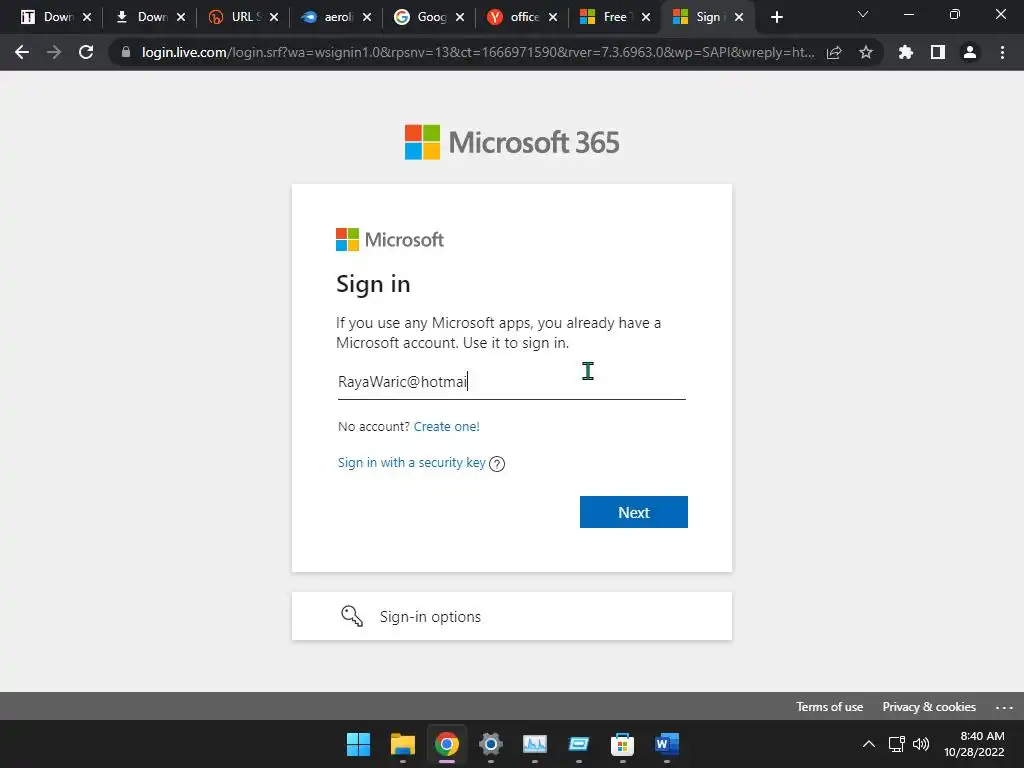The height and width of the screenshot is (768, 1024).
Task: Click the Create one! link
Action: (447, 426)
